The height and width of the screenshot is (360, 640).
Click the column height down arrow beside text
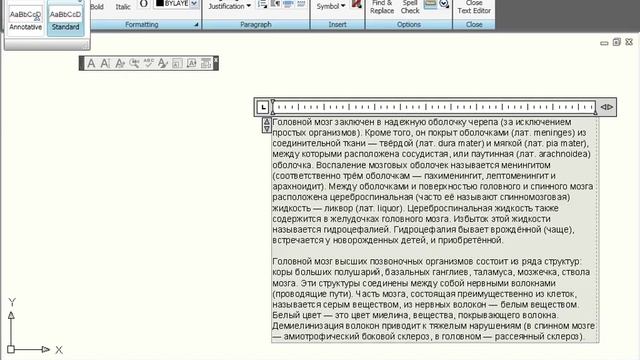coord(267,129)
